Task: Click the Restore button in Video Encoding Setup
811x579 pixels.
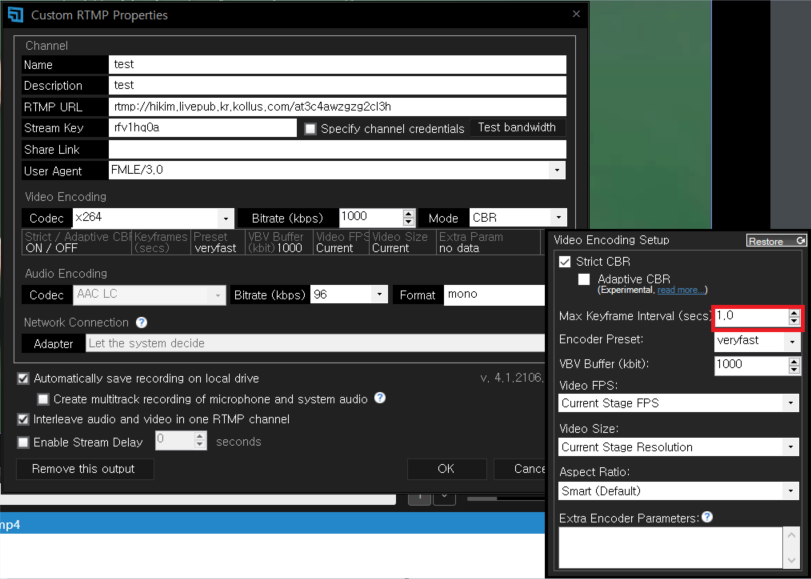Action: point(775,241)
